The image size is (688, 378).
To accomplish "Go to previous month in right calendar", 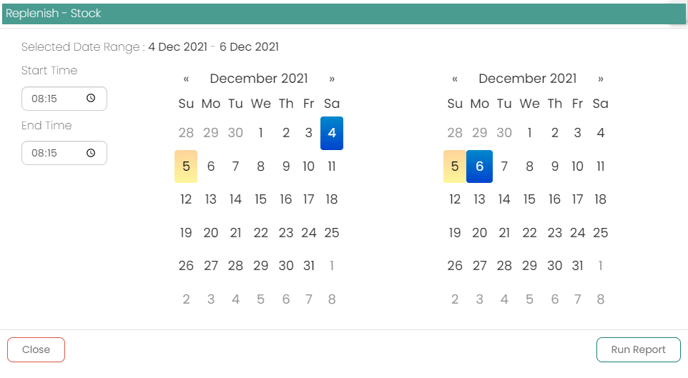I will (455, 79).
